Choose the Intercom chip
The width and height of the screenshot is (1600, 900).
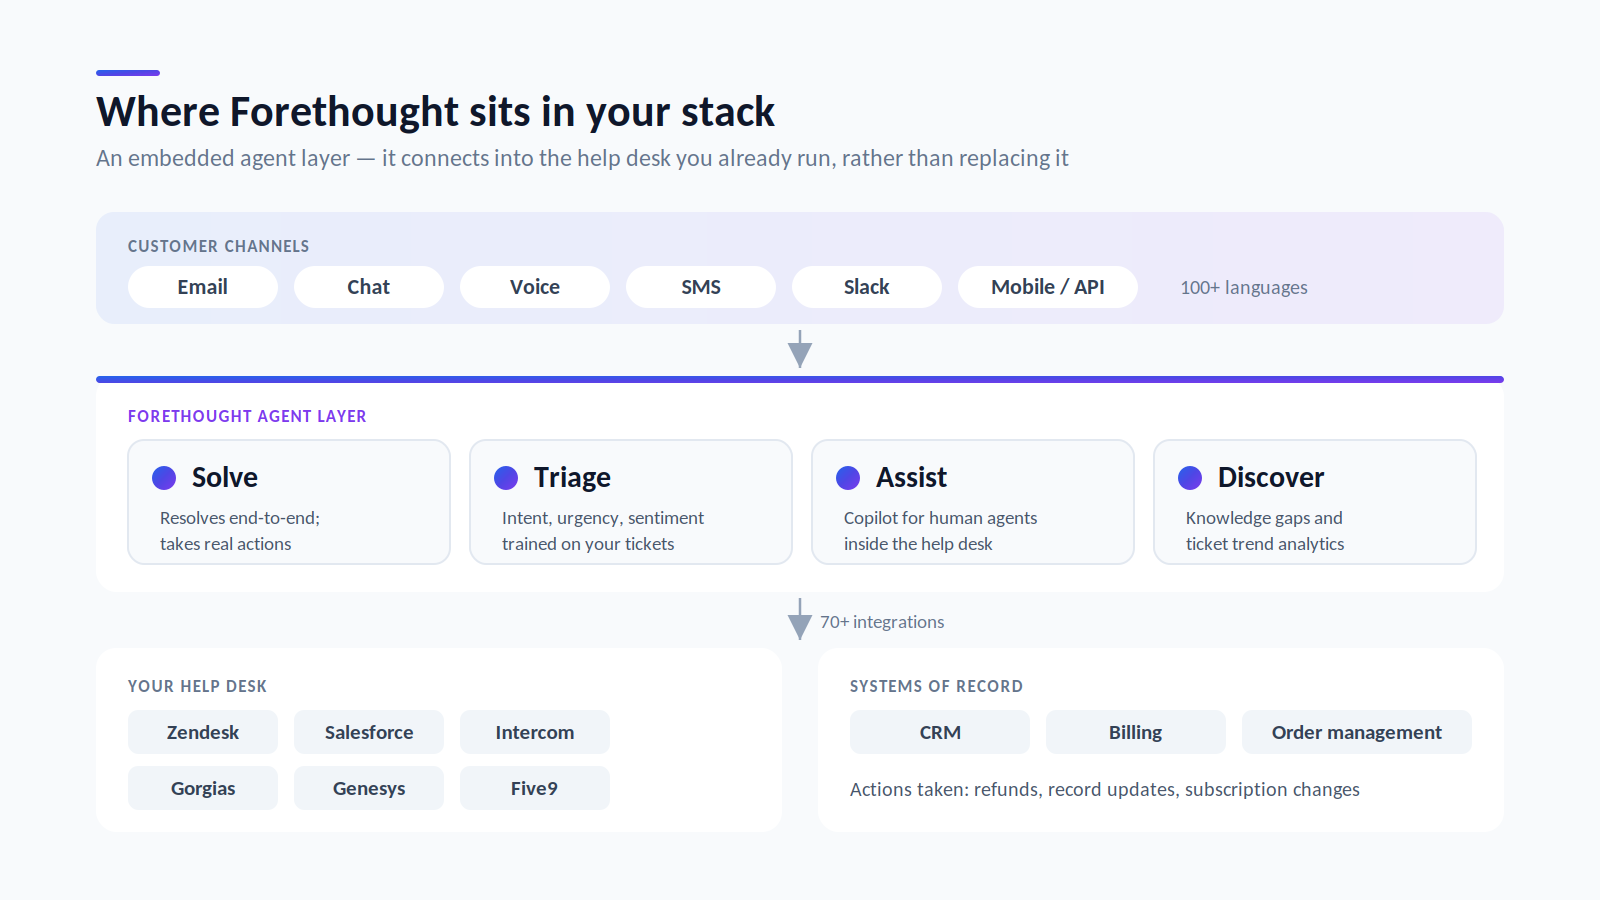(535, 732)
